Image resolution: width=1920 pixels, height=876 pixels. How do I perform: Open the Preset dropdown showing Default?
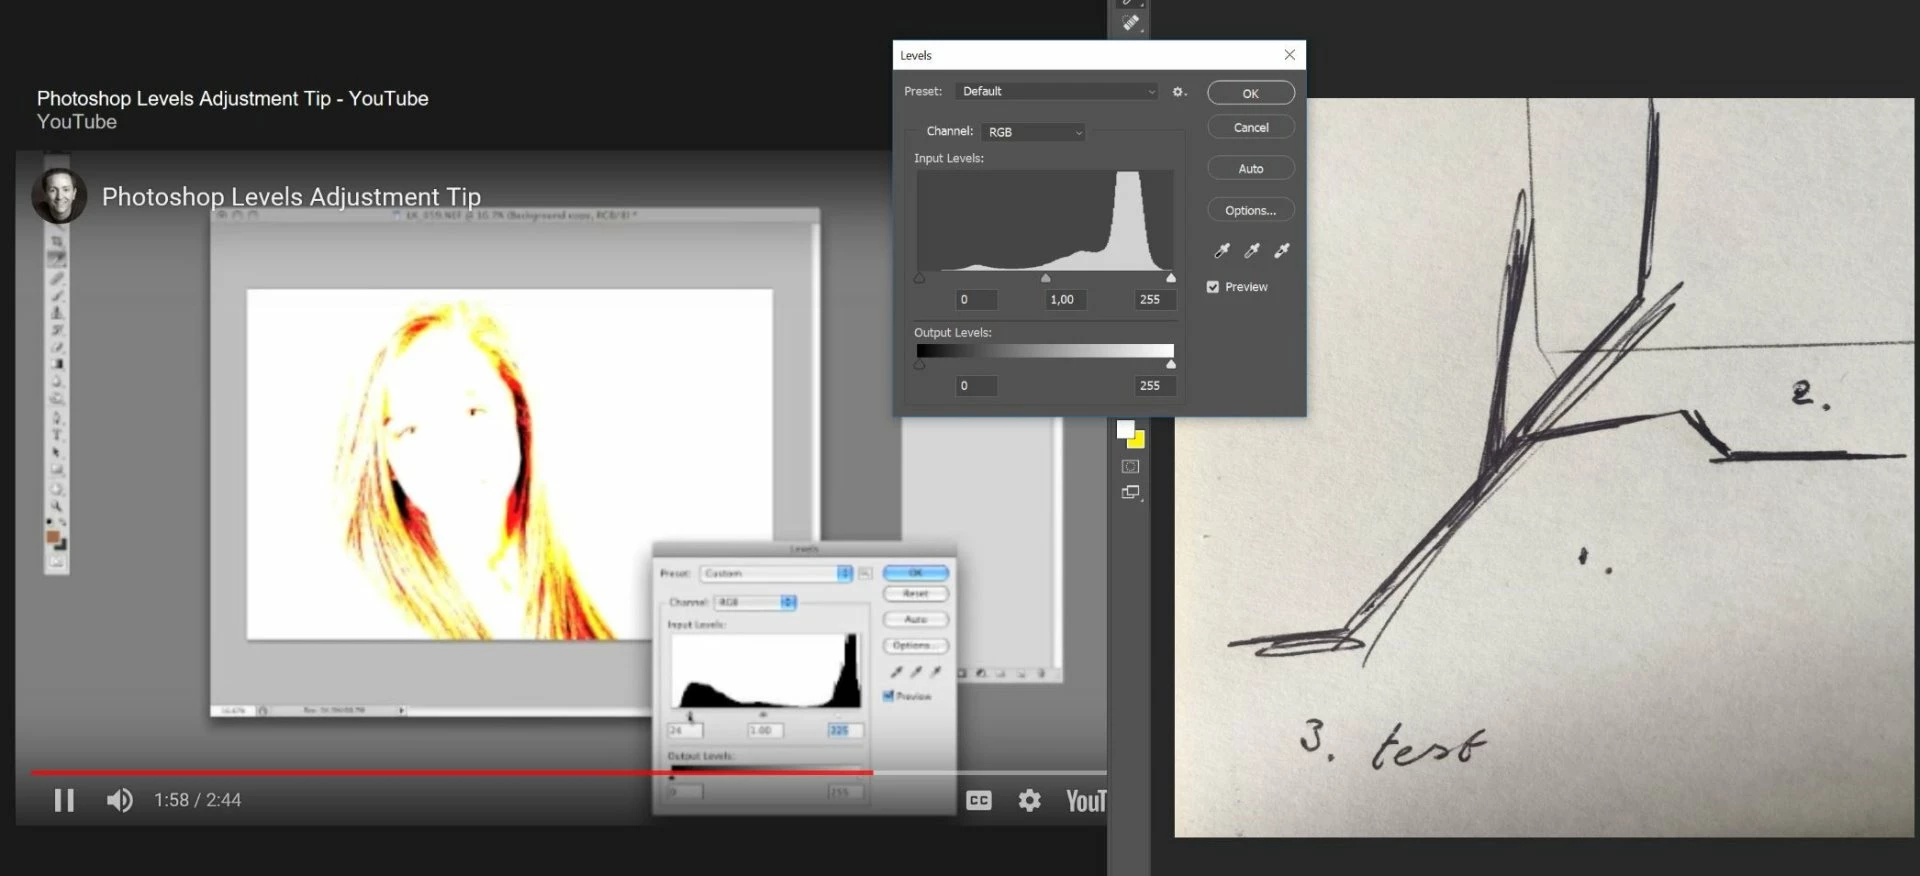pos(1057,91)
